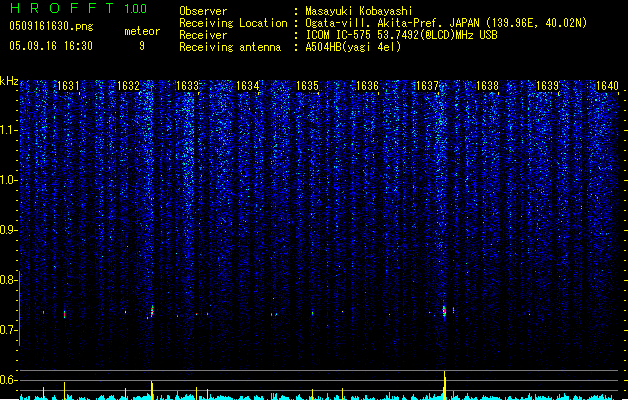Screen dimensions: 629x400
Task: Click the 1.0 kHz axis label
Action: (x=8, y=180)
